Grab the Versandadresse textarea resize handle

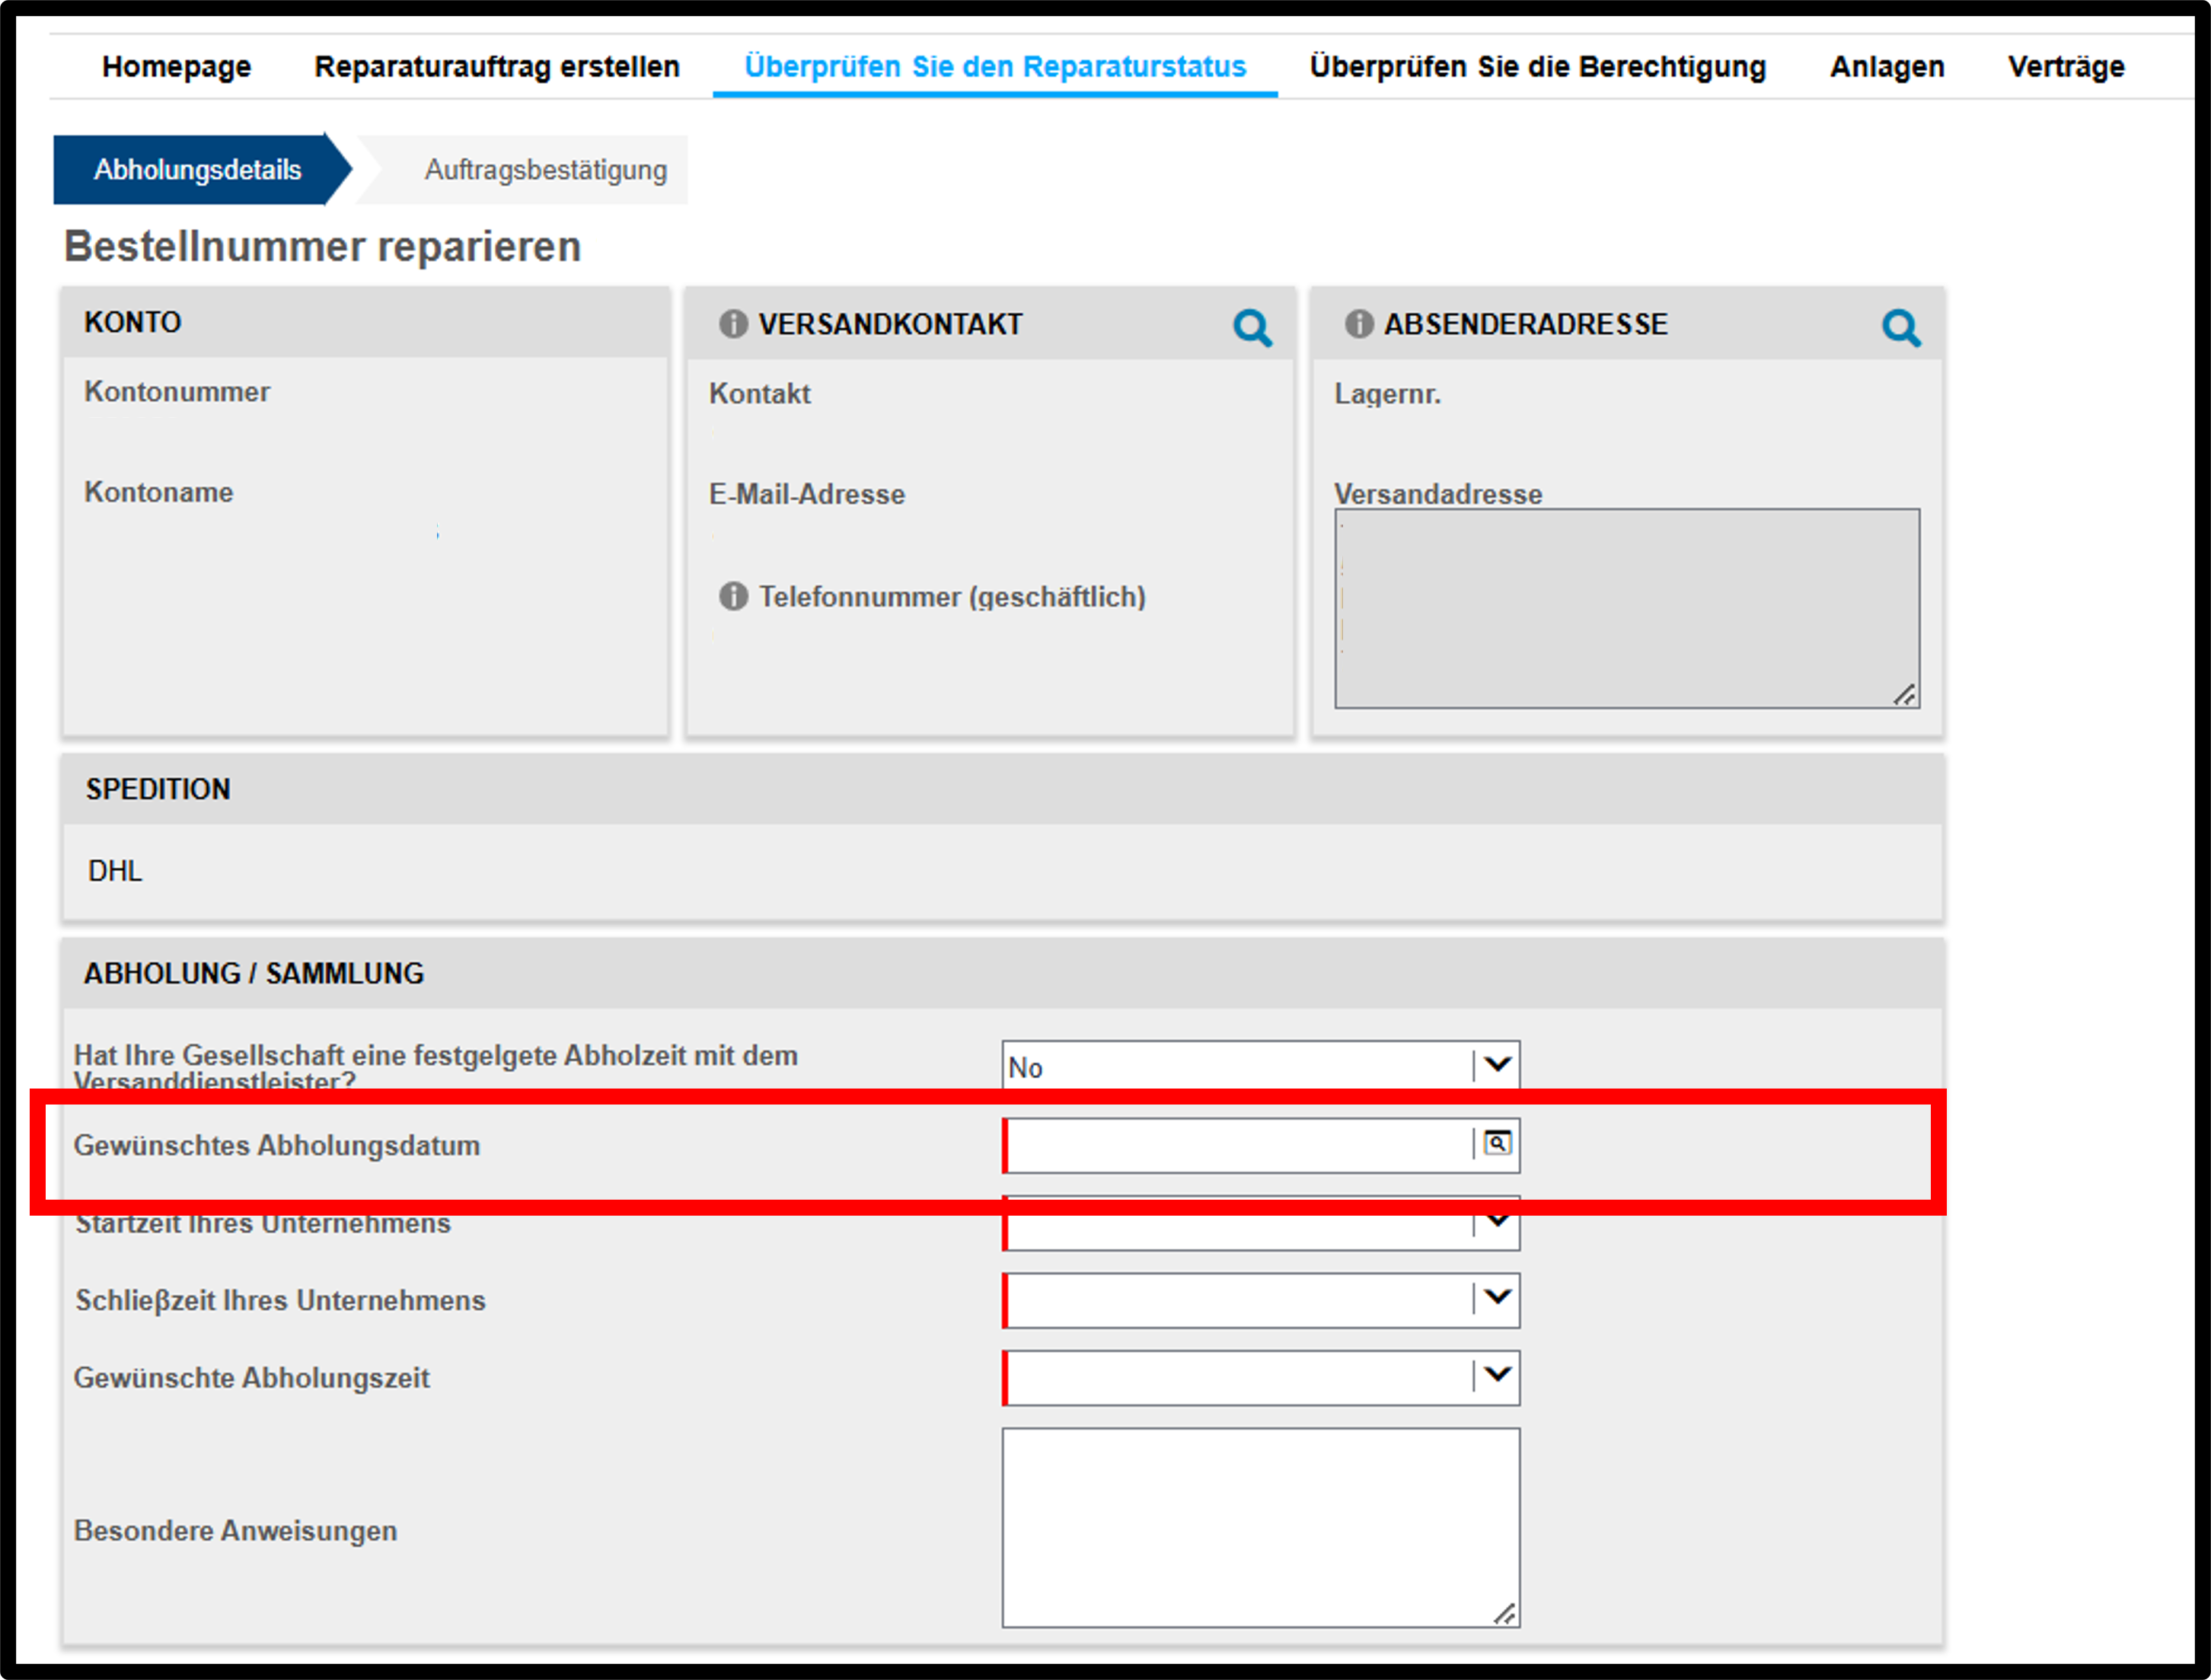1905,695
